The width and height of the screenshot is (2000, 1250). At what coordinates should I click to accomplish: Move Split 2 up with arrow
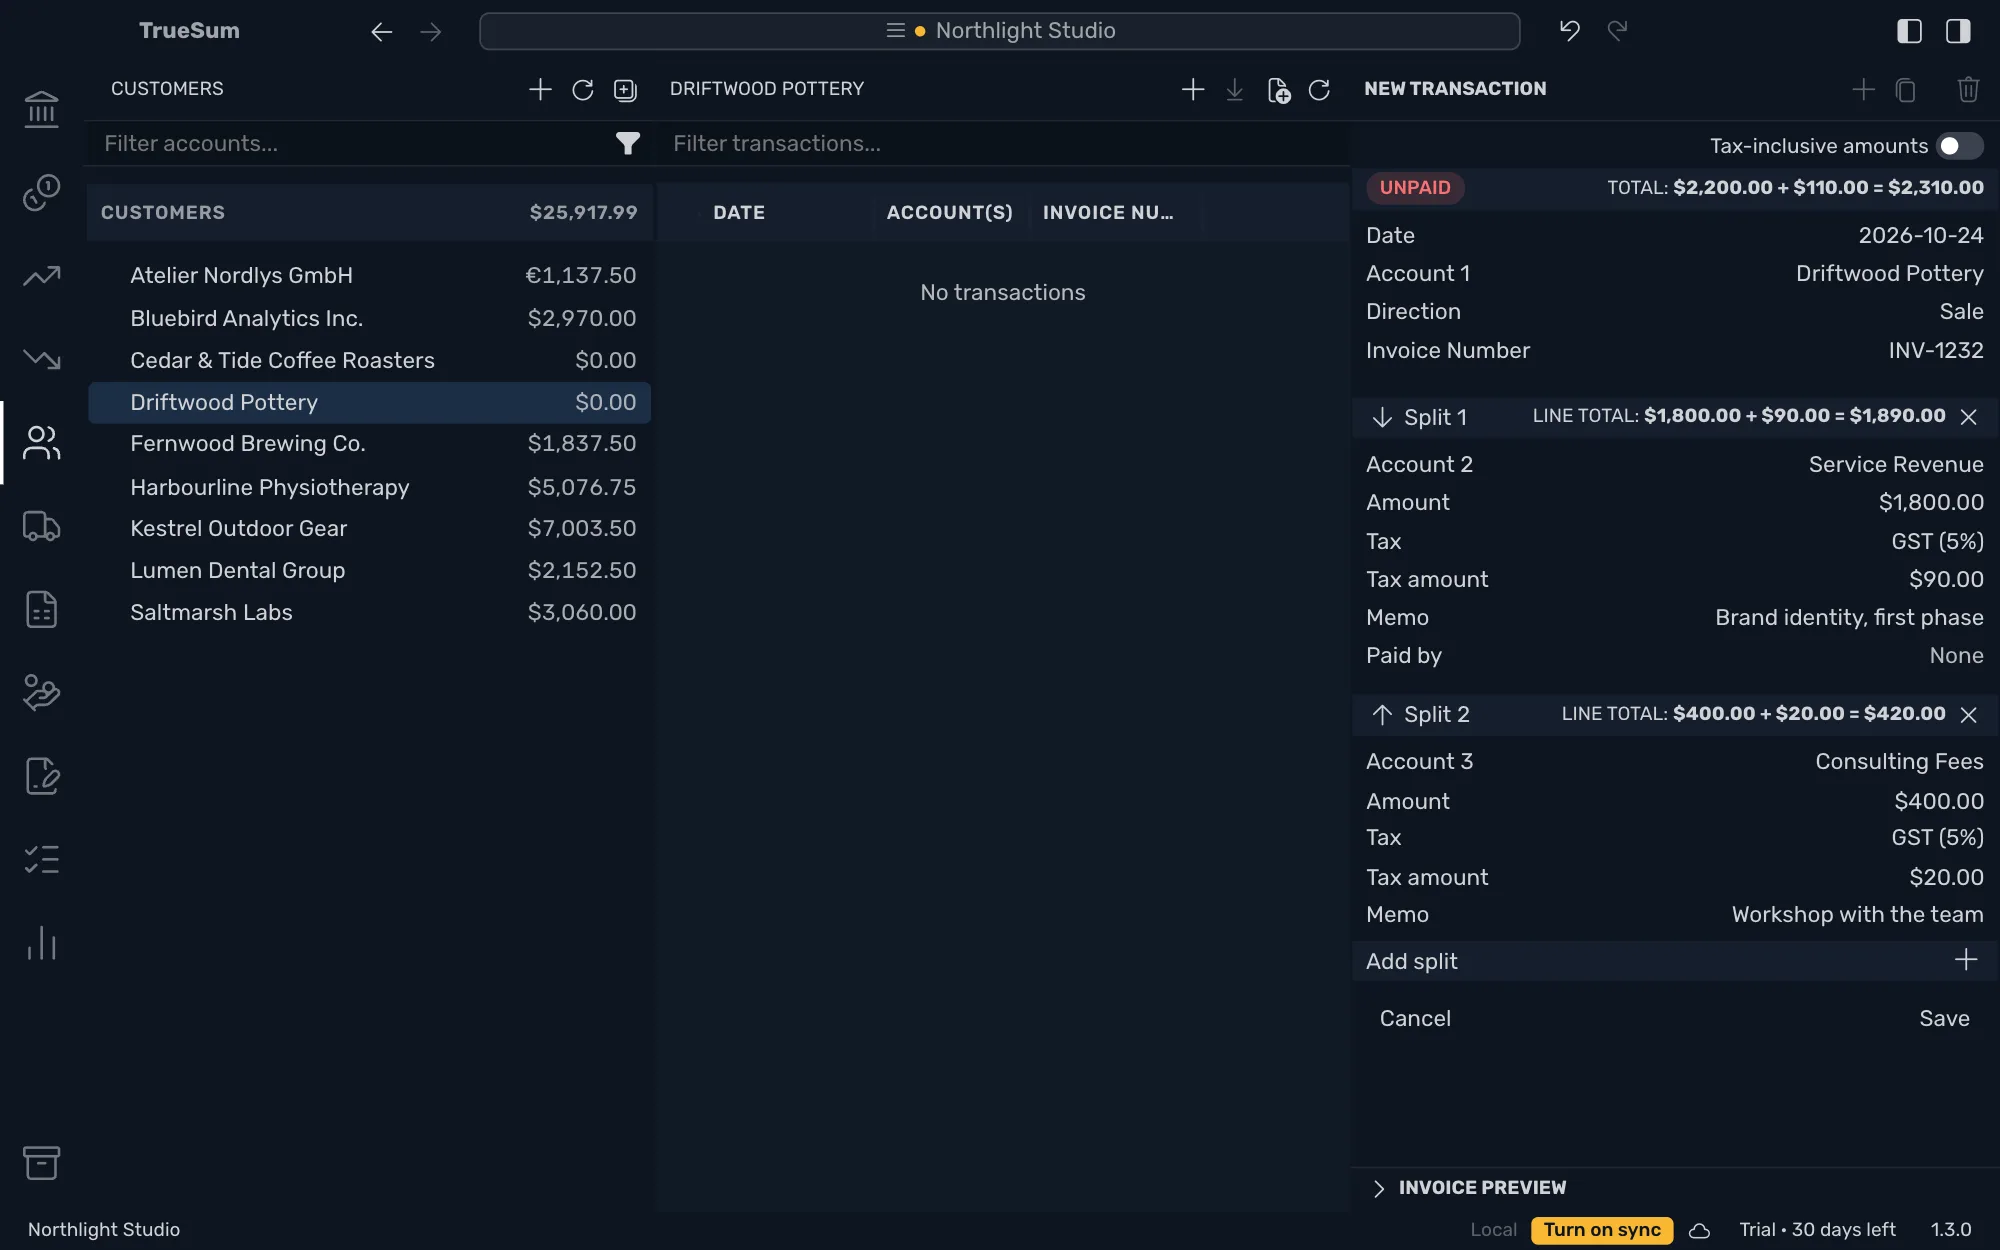[1382, 715]
